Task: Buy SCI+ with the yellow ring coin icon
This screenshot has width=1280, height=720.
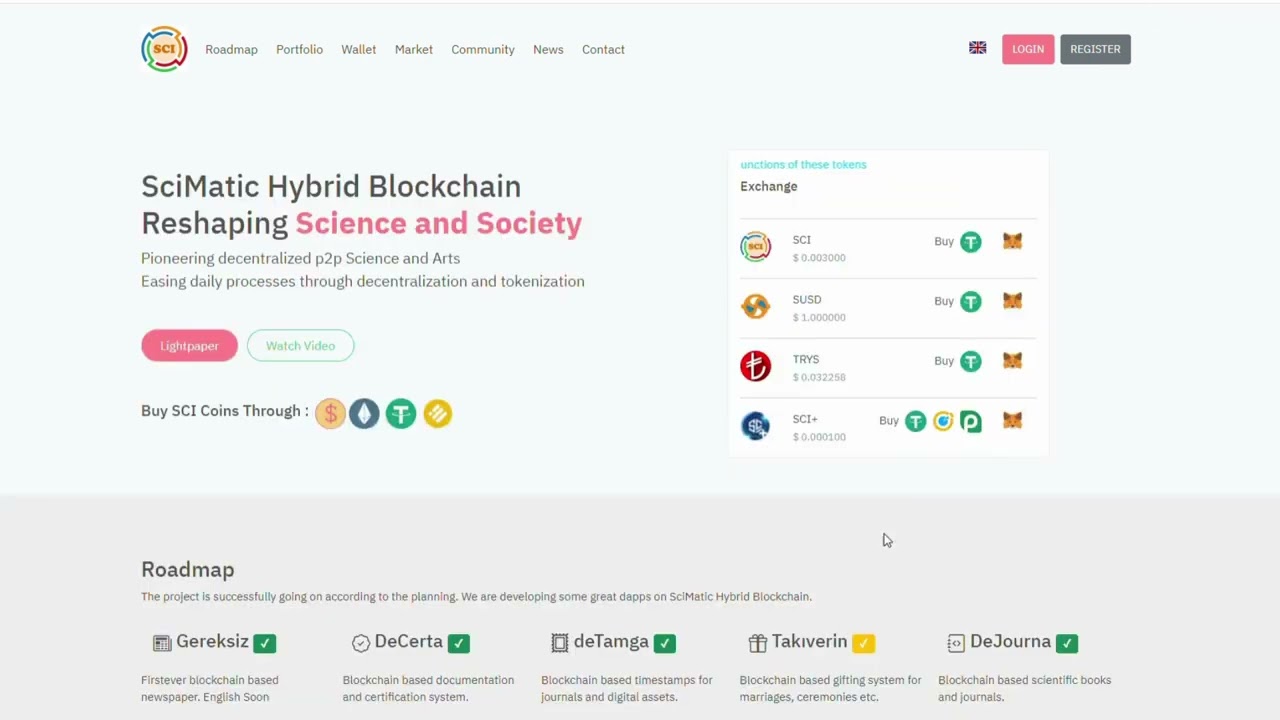Action: point(943,422)
